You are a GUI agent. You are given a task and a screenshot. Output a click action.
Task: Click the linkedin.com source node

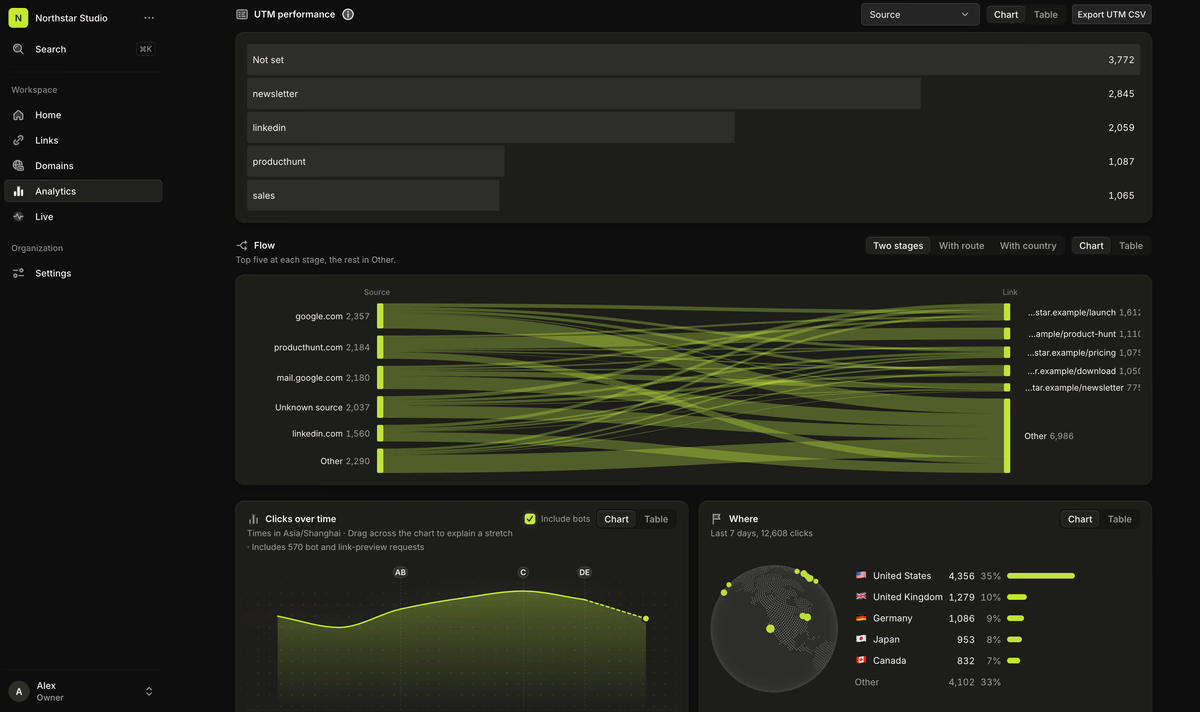point(380,434)
